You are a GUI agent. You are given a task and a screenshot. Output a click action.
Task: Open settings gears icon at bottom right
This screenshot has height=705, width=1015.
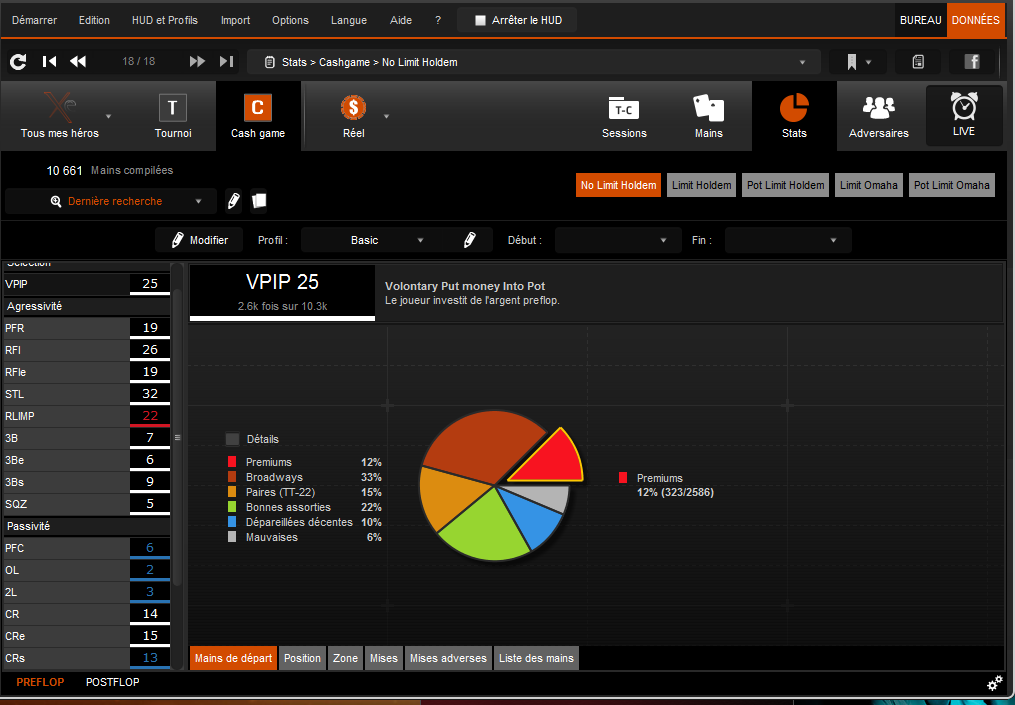click(994, 684)
